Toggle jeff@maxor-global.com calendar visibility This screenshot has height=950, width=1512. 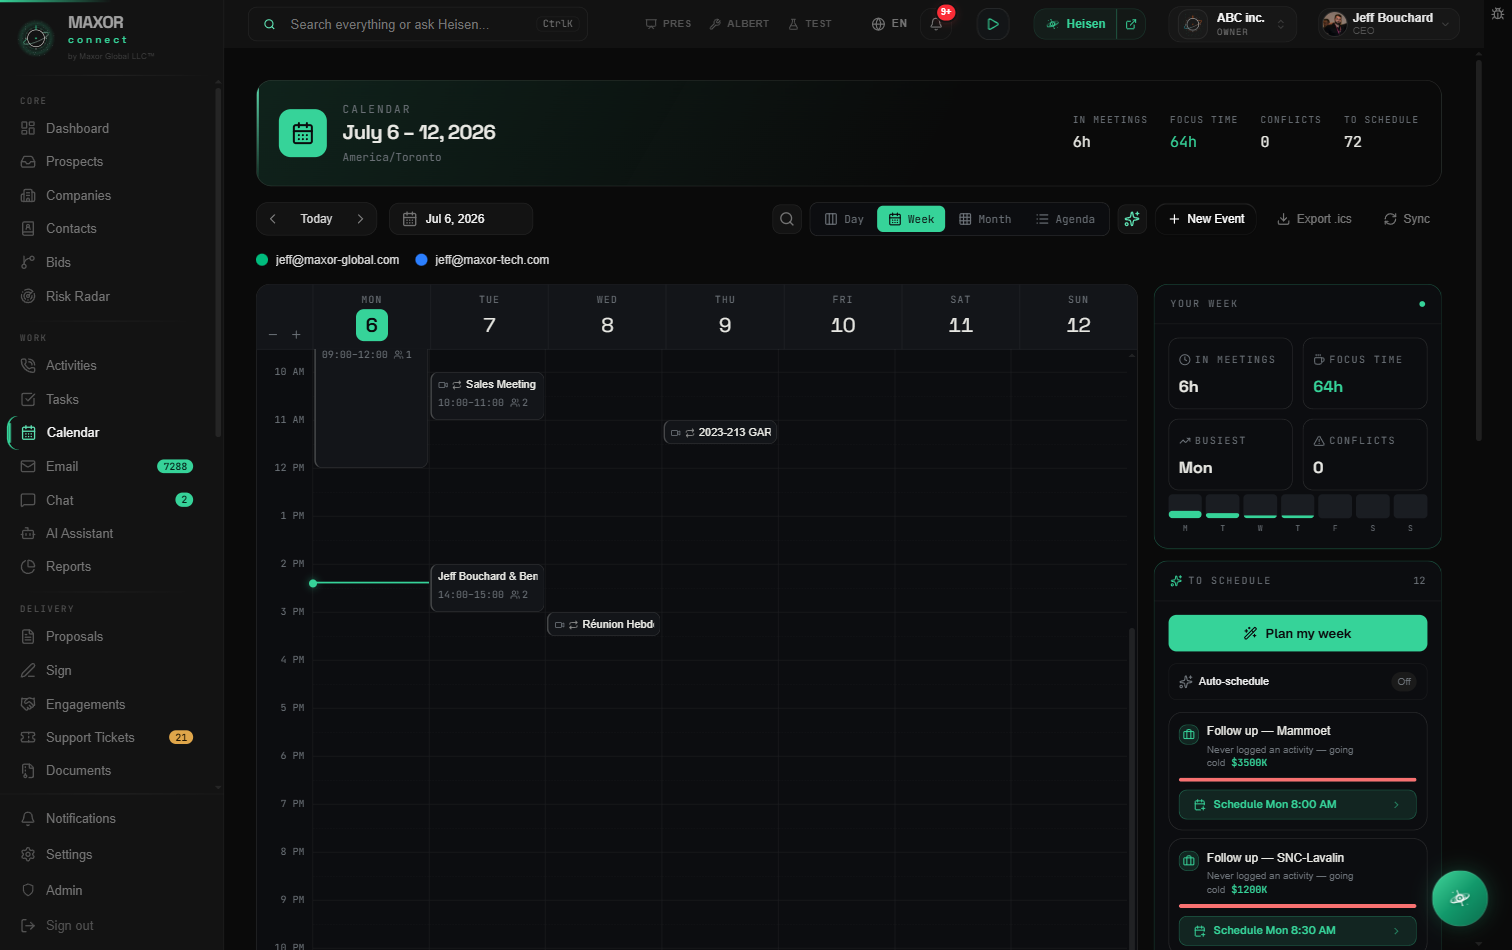pos(328,260)
